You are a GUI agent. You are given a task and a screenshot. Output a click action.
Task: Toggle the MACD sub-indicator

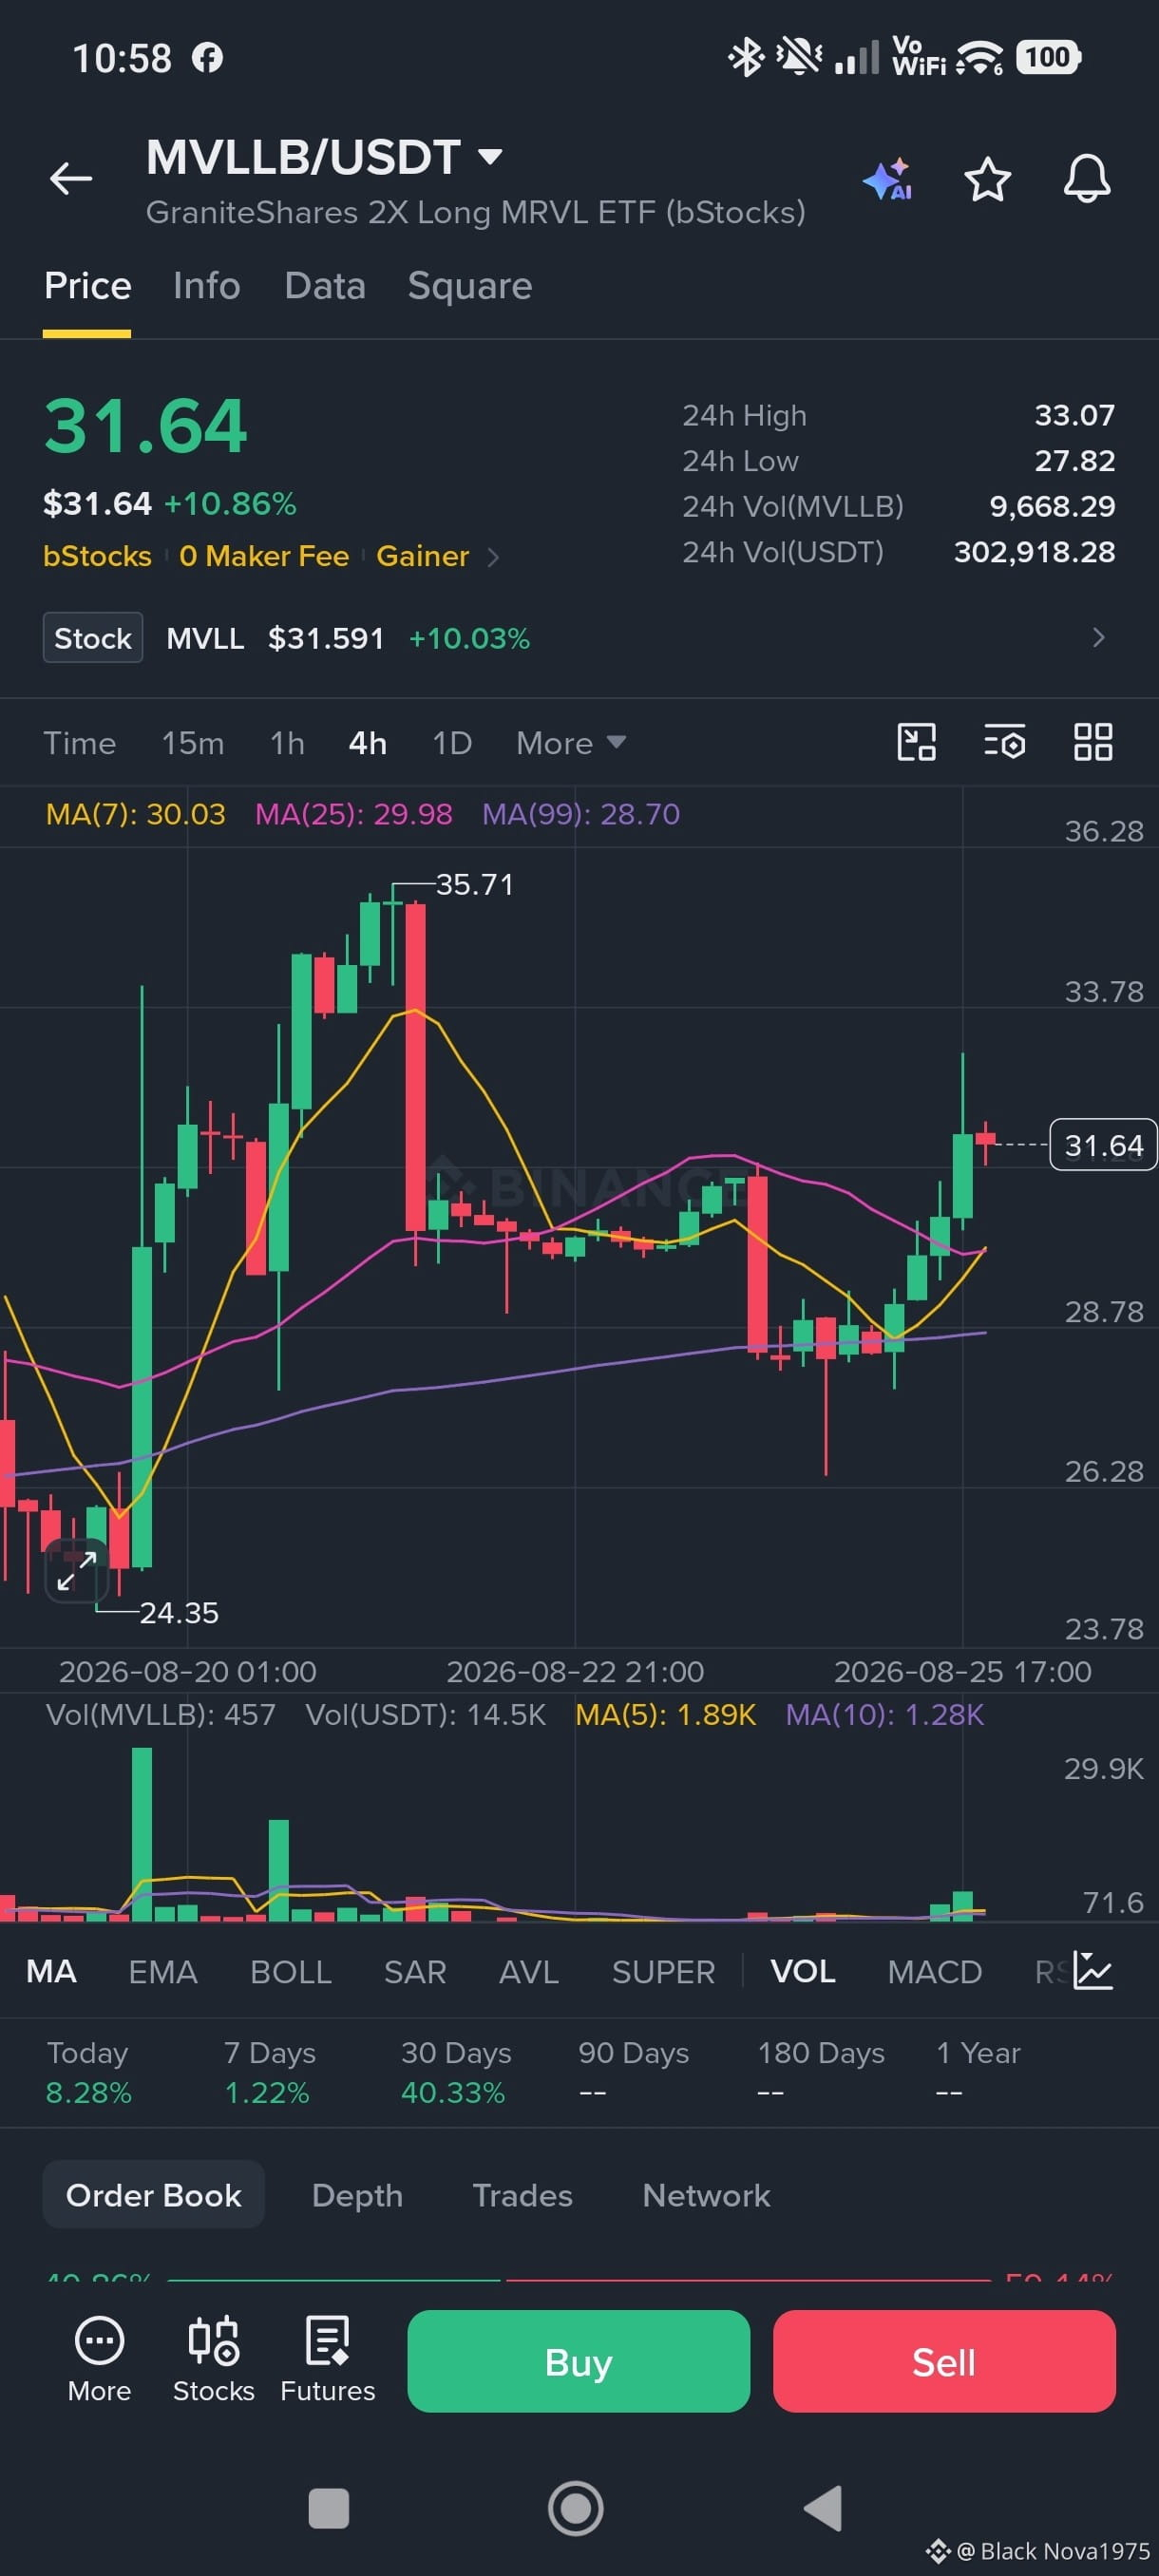(935, 1971)
